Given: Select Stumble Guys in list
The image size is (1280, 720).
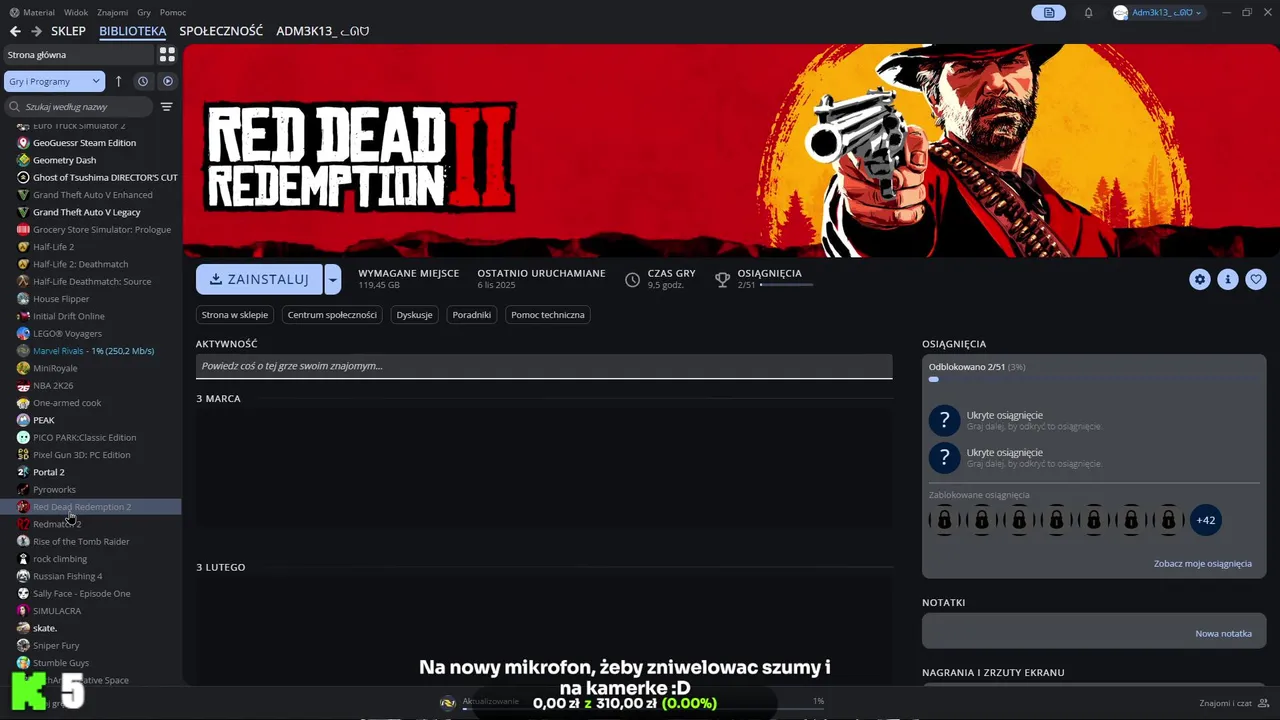Looking at the screenshot, I should tap(91, 663).
